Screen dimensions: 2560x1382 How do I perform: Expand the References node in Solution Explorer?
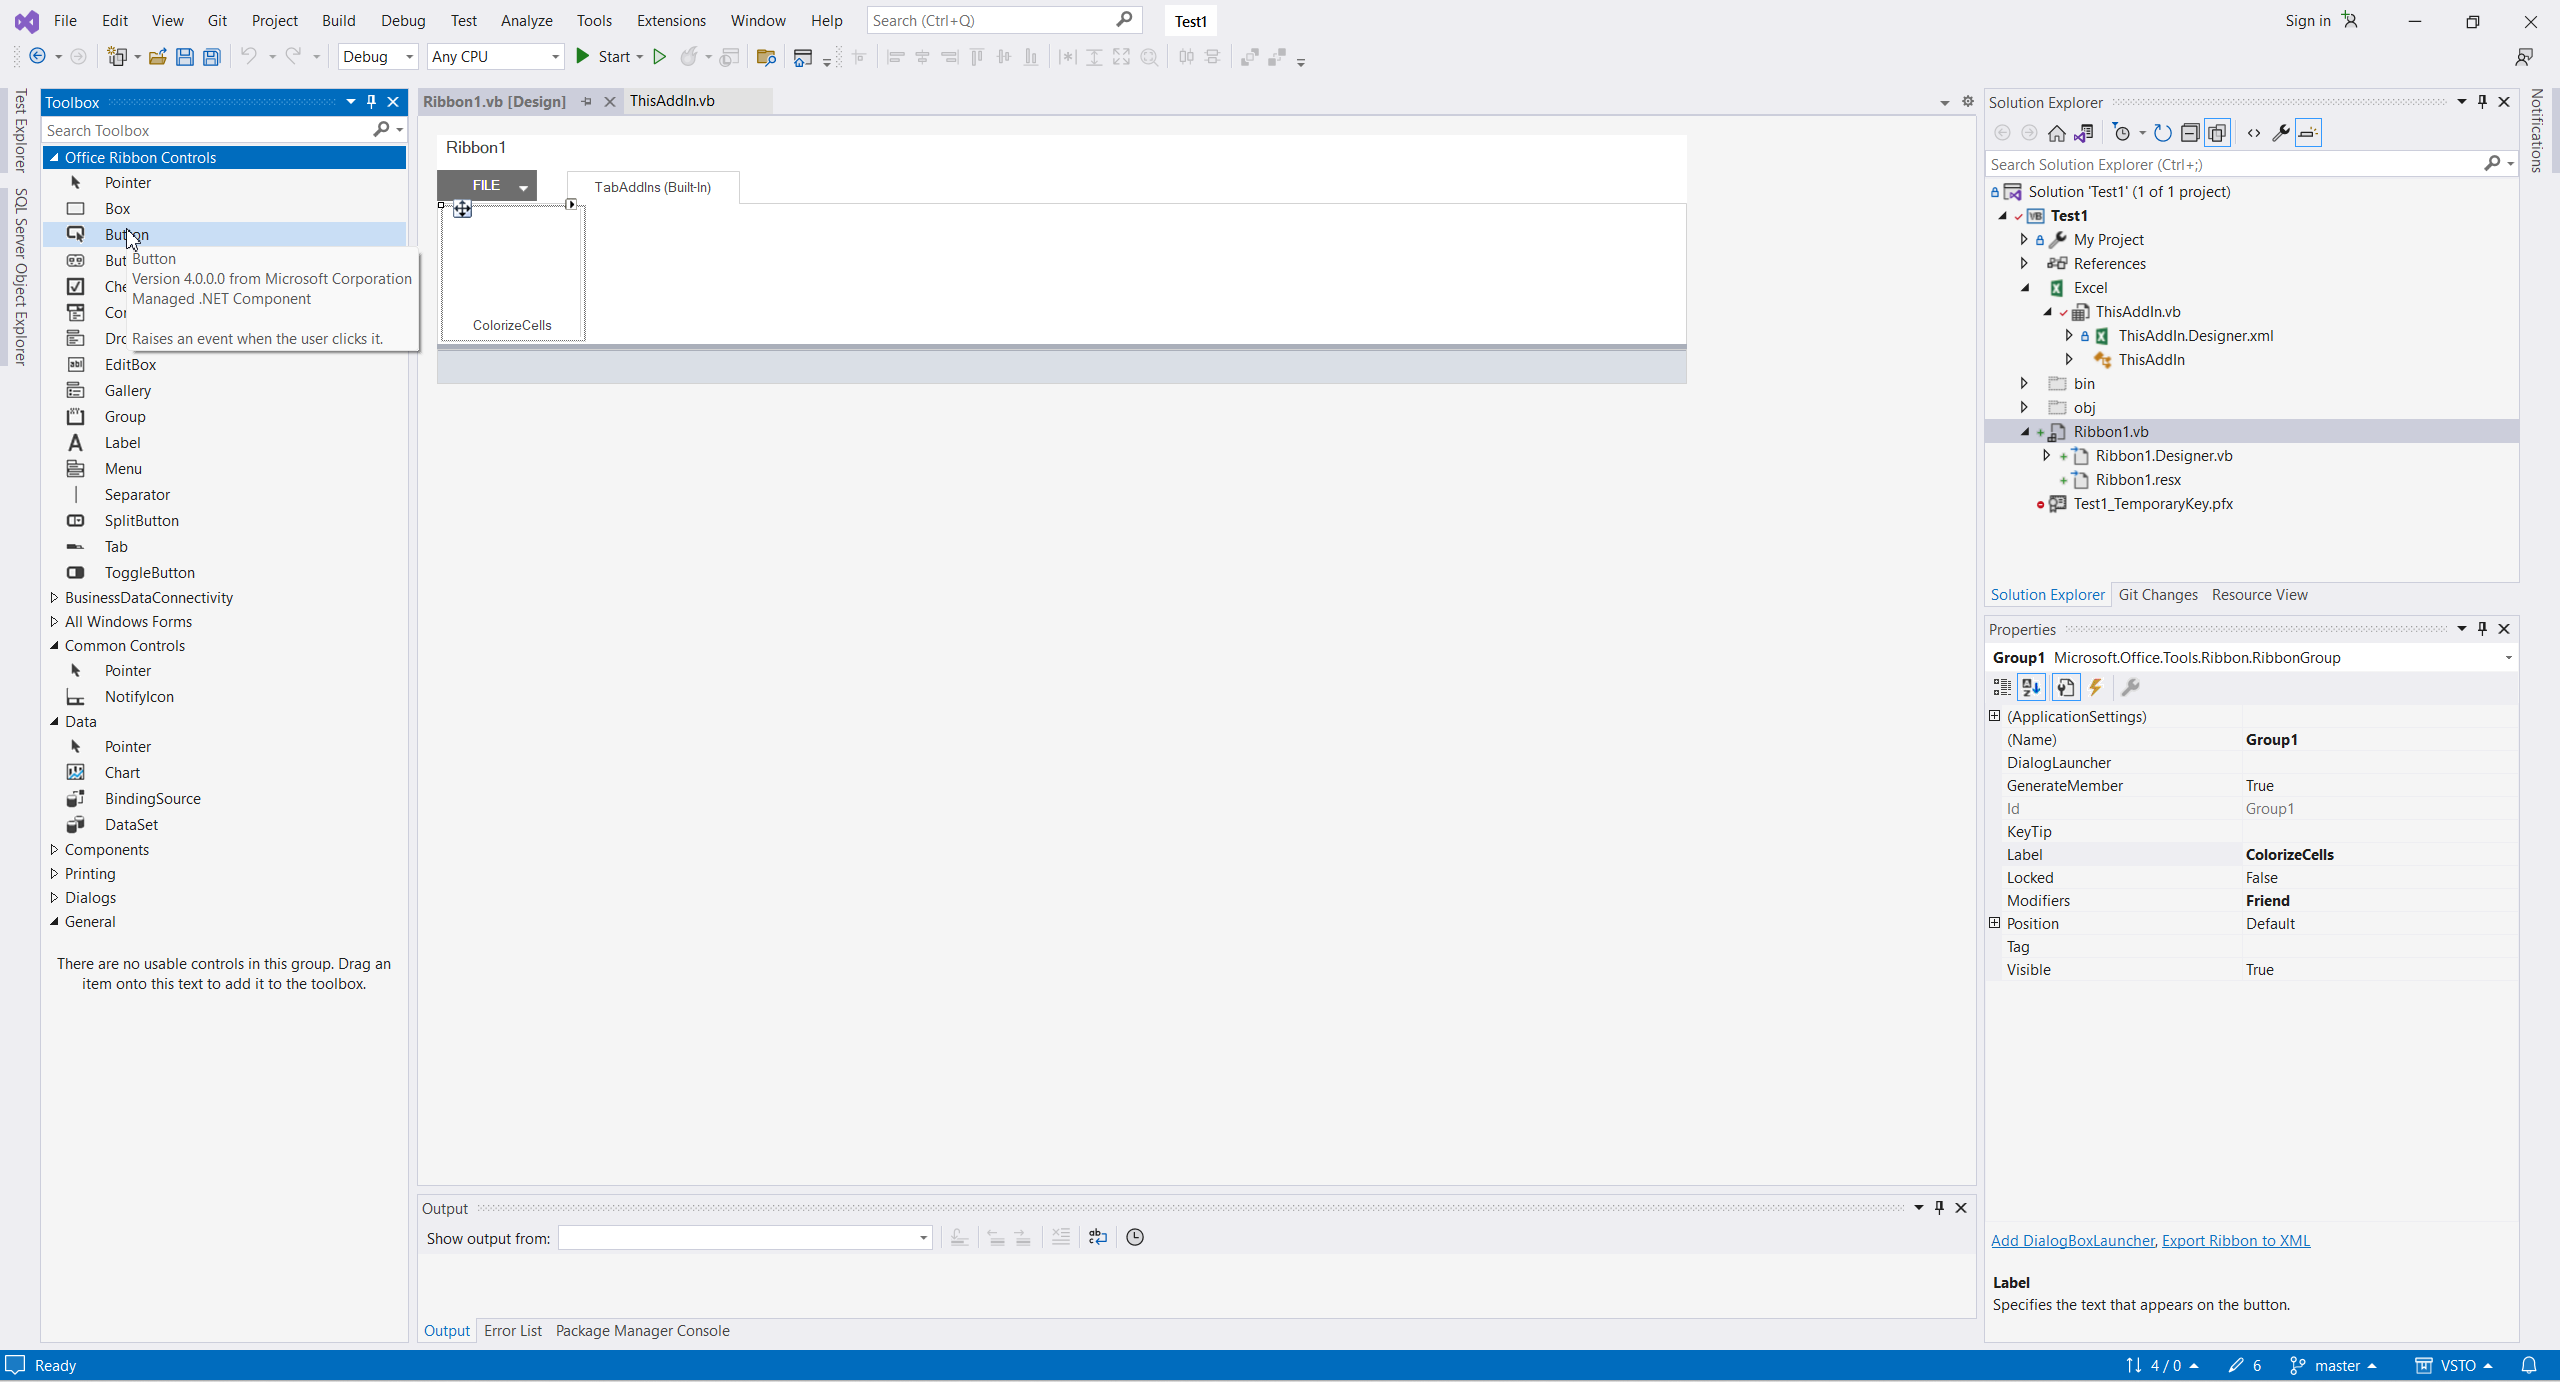pos(2024,263)
